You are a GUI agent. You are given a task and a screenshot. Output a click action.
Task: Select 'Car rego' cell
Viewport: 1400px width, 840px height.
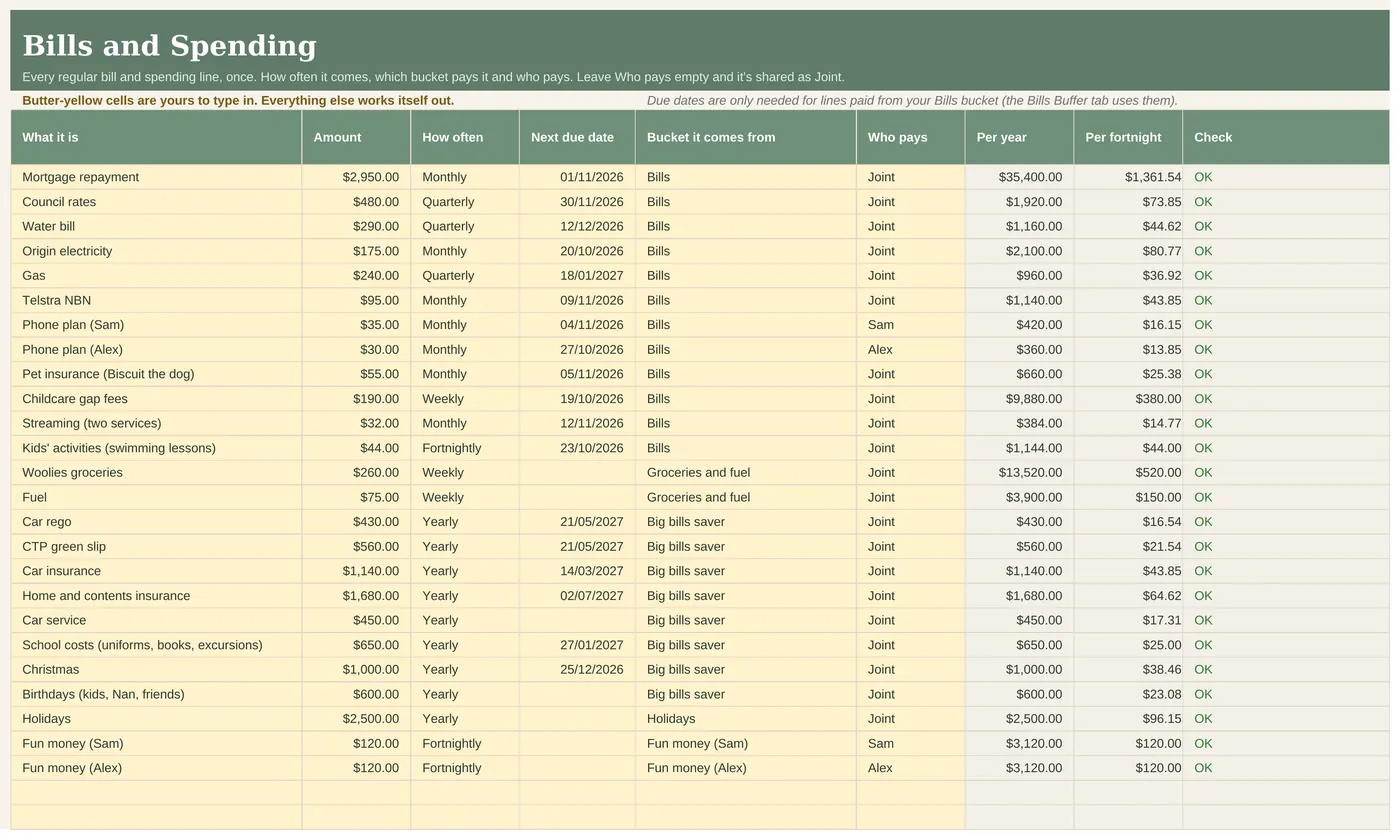156,522
